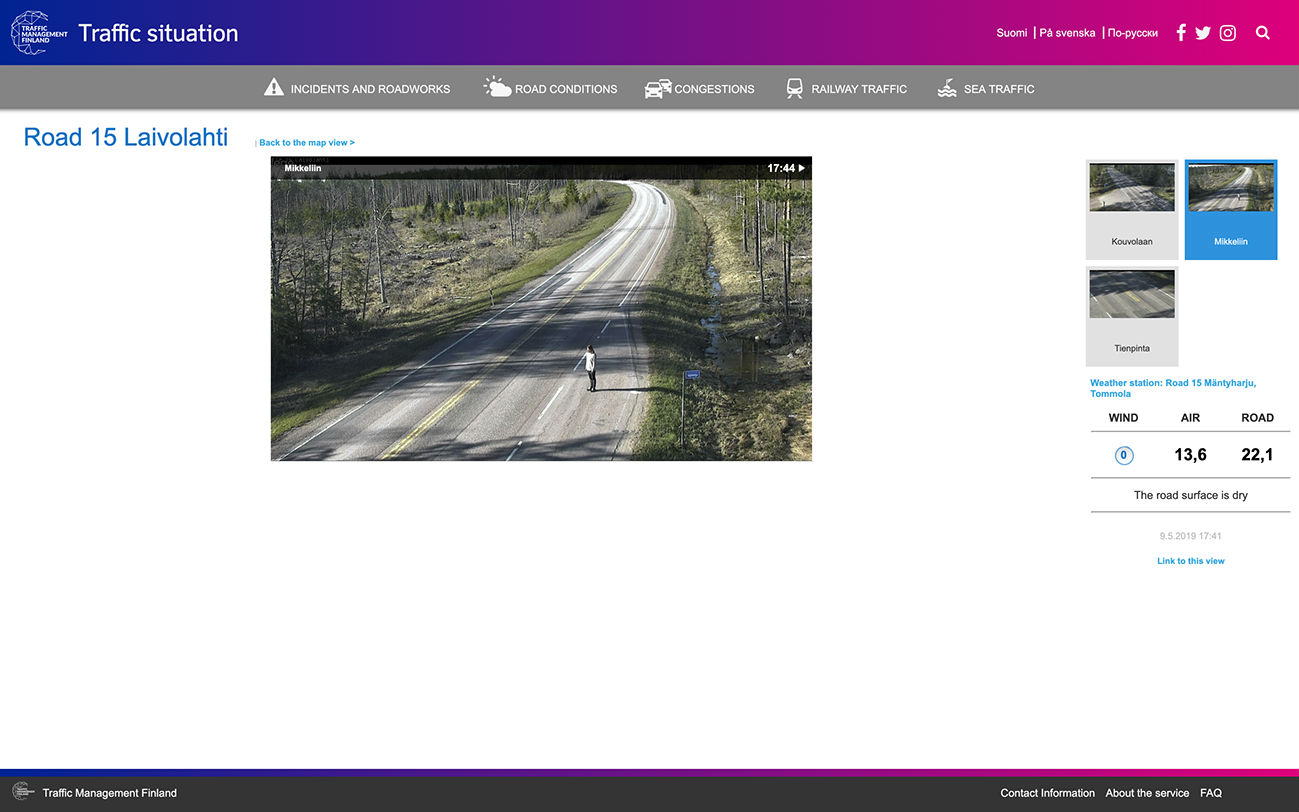Click the ship sea traffic icon

947,88
